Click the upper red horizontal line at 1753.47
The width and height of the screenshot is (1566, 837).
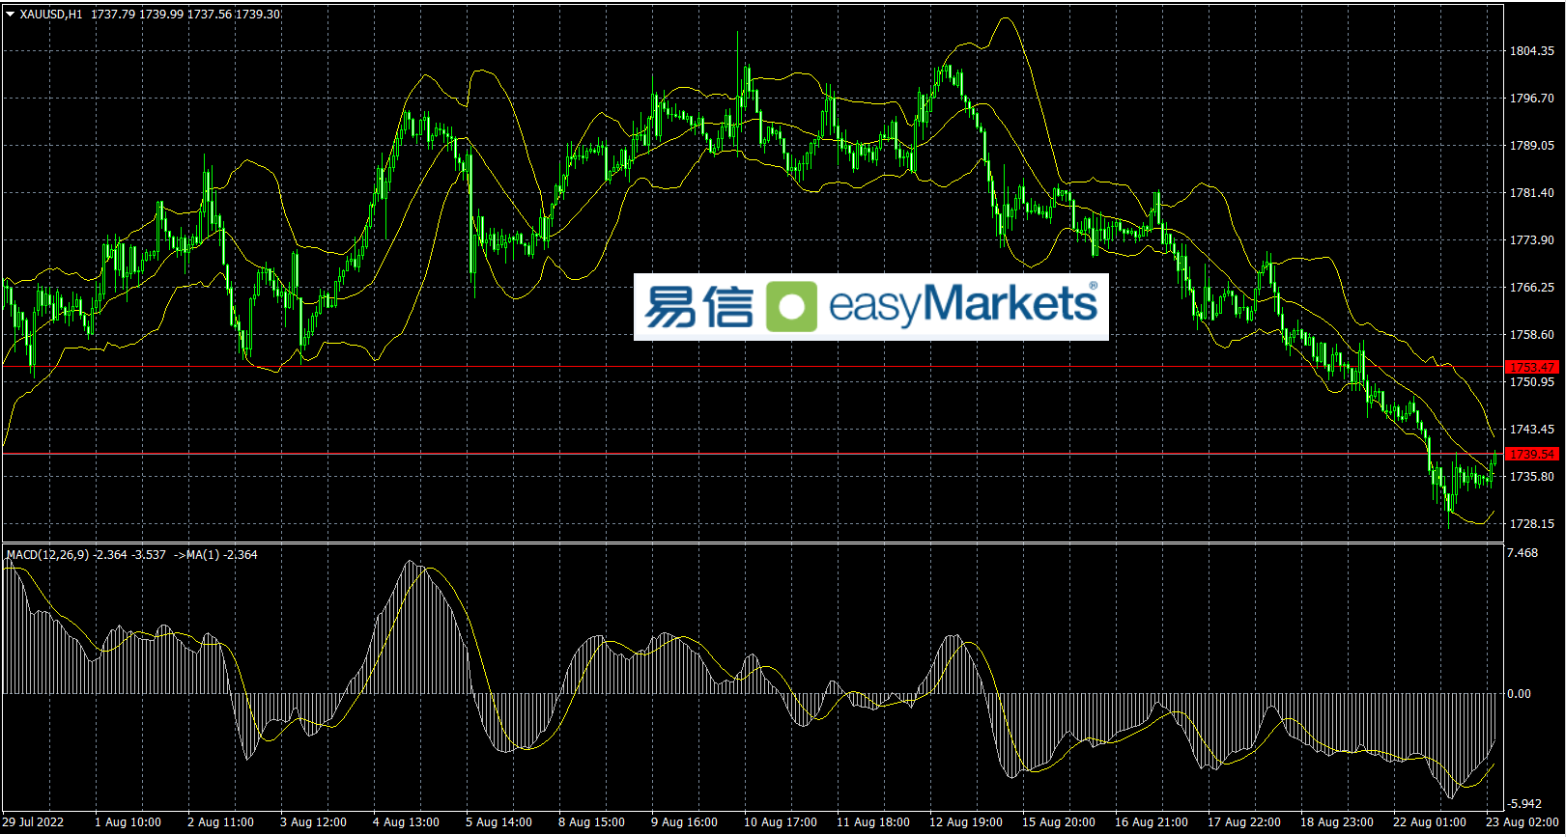click(x=752, y=367)
